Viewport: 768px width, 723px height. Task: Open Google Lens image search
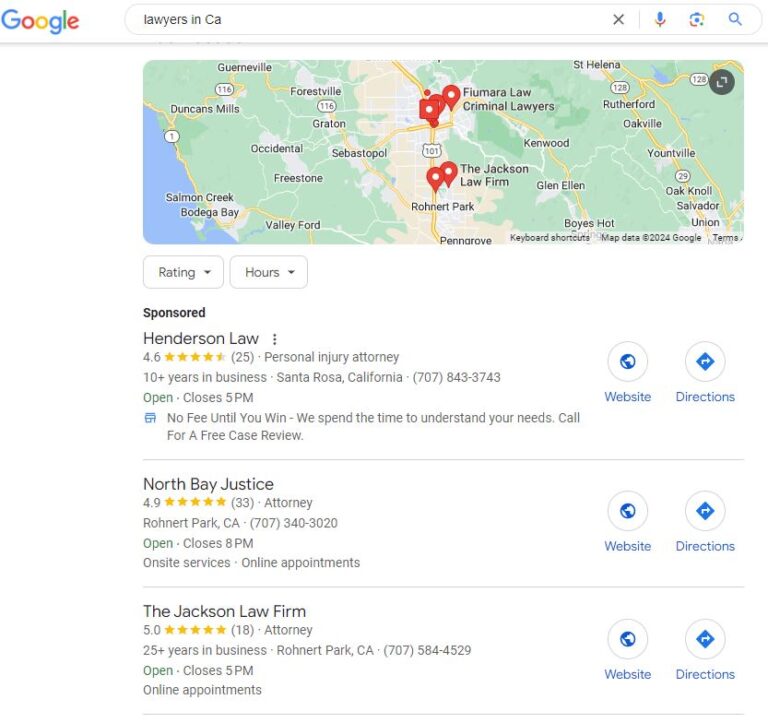tap(697, 19)
